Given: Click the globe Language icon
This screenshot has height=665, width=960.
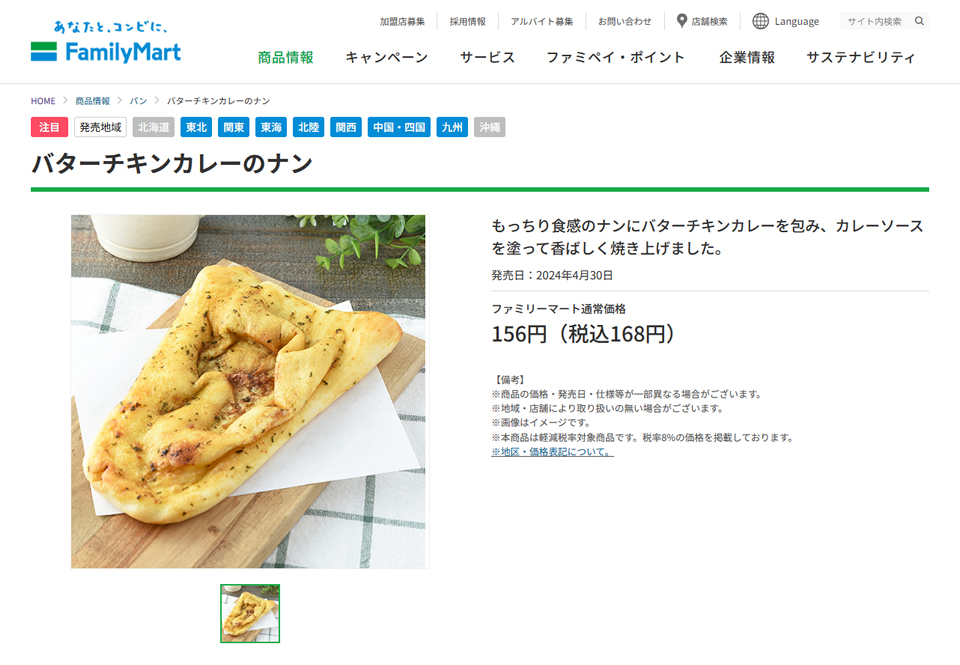Looking at the screenshot, I should 760,21.
